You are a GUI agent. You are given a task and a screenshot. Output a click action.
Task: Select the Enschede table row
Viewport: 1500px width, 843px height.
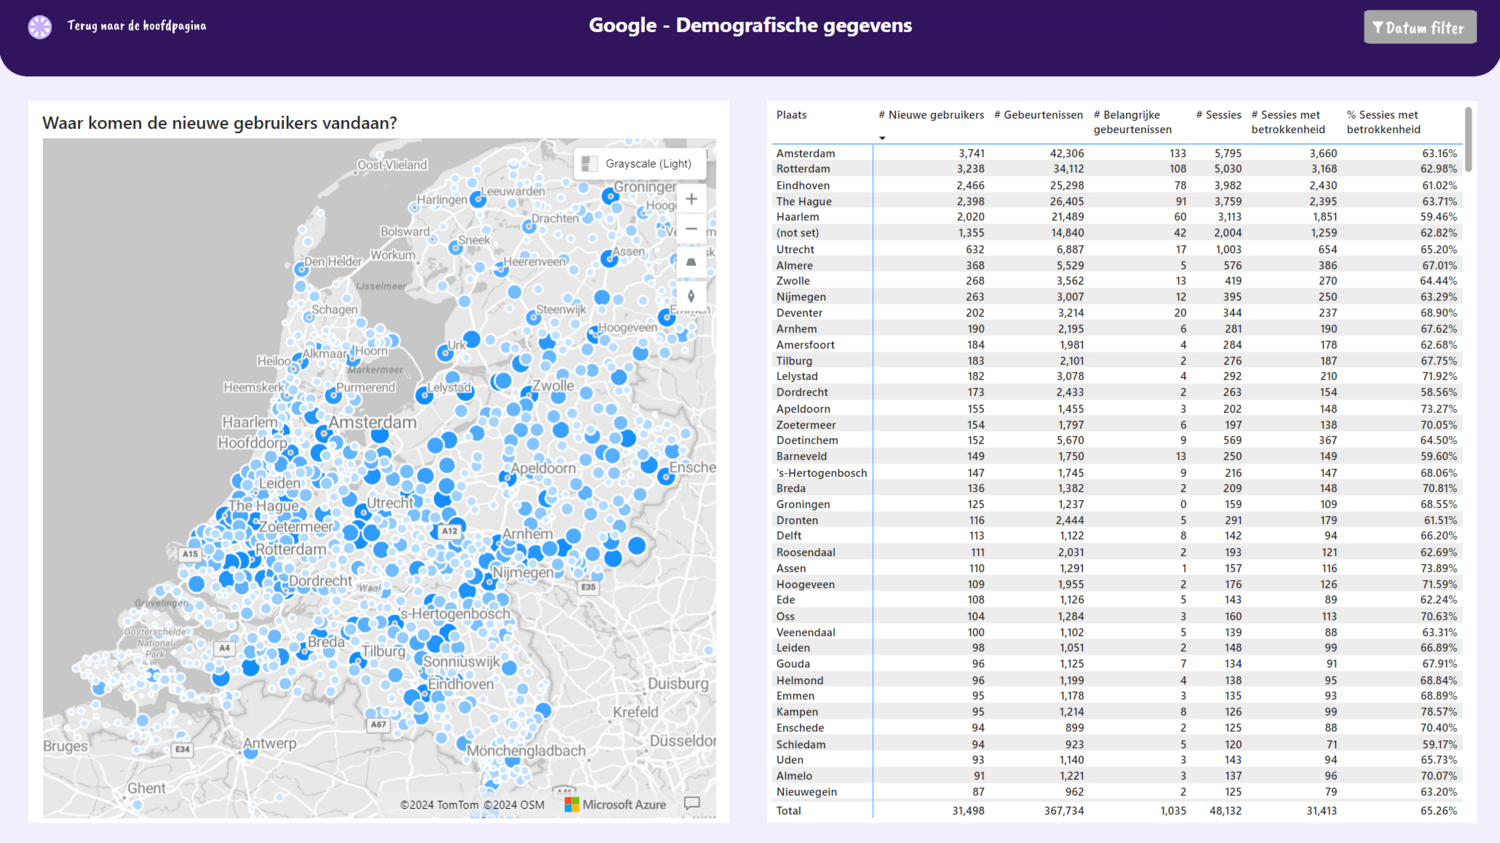click(1117, 728)
